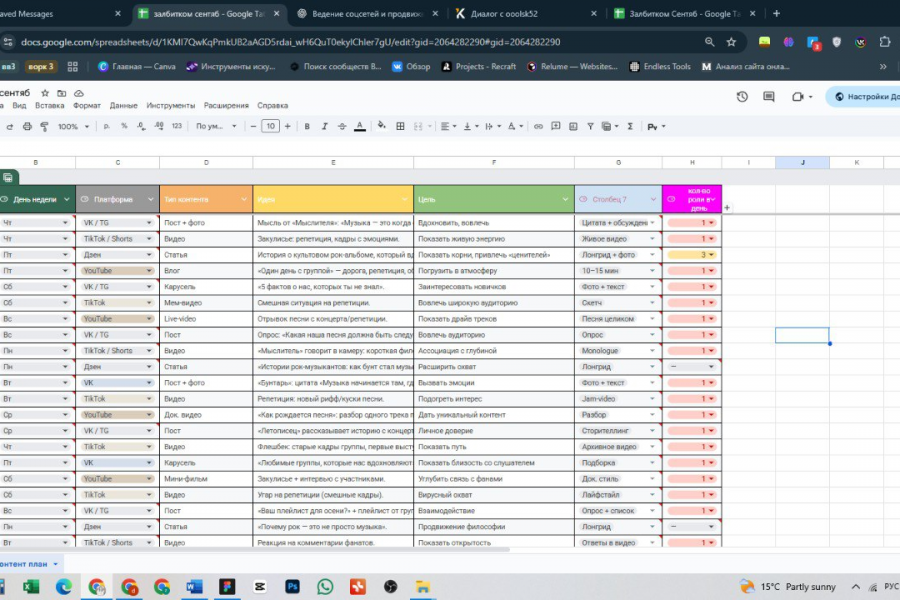This screenshot has width=900, height=600.
Task: Open version history clock icon
Action: (742, 96)
